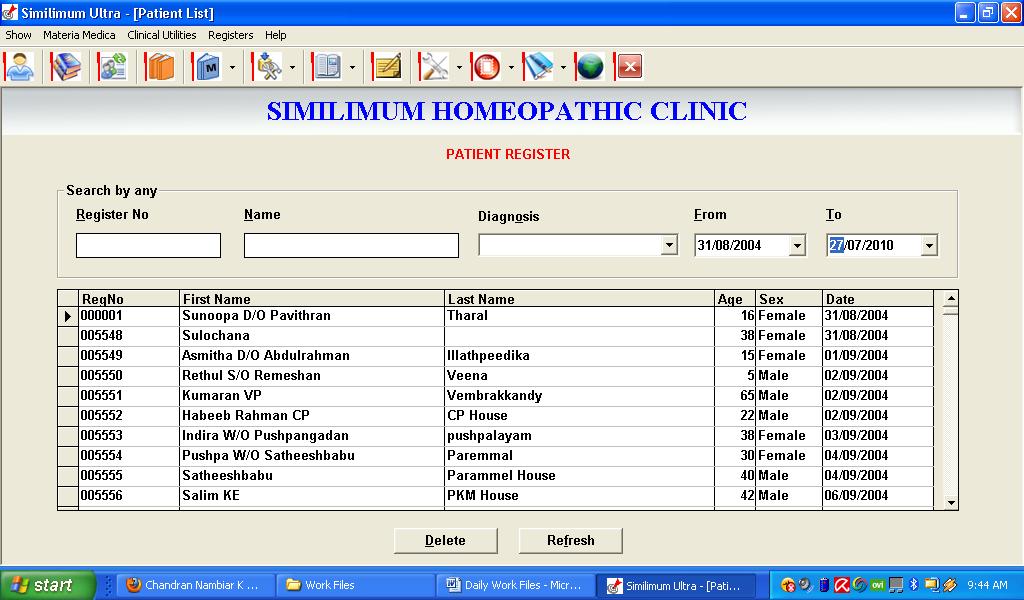Viewport: 1024px width, 600px height.
Task: Open the blue 'M' book icon
Action: (x=208, y=67)
